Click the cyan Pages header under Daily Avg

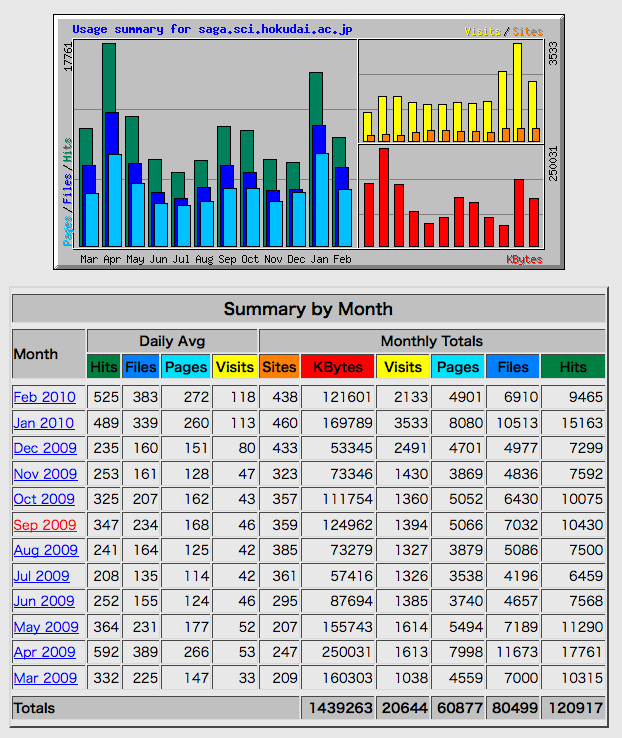[186, 367]
